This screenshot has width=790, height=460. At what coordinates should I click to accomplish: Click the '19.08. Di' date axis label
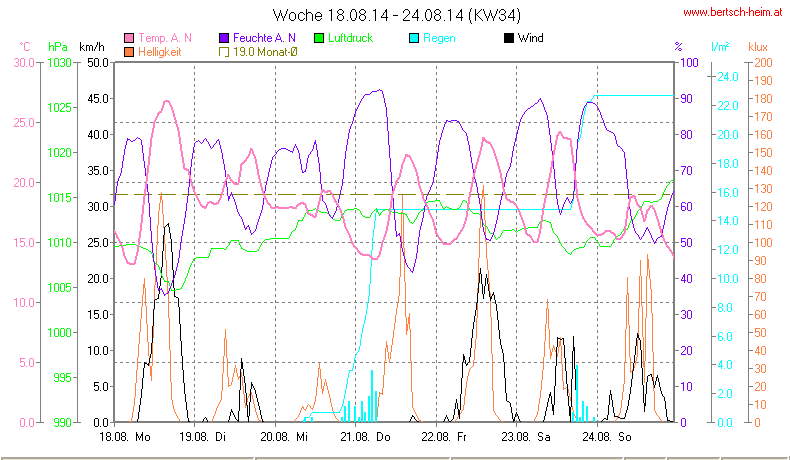pyautogui.click(x=203, y=437)
